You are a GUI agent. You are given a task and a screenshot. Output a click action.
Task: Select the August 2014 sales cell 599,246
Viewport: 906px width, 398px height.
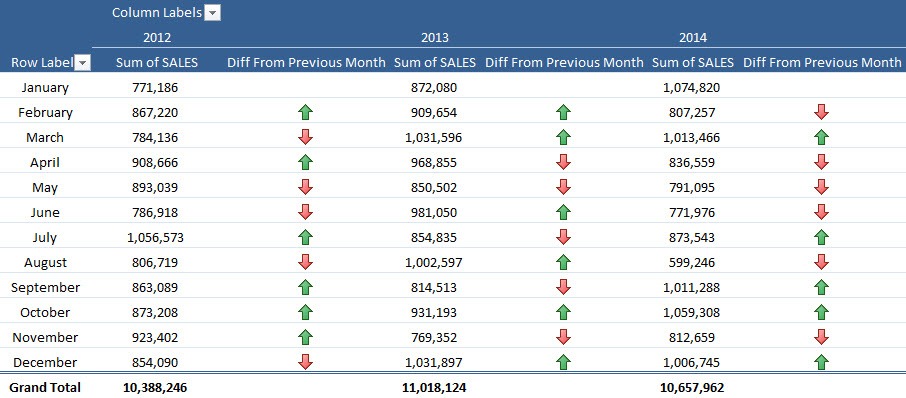click(692, 262)
